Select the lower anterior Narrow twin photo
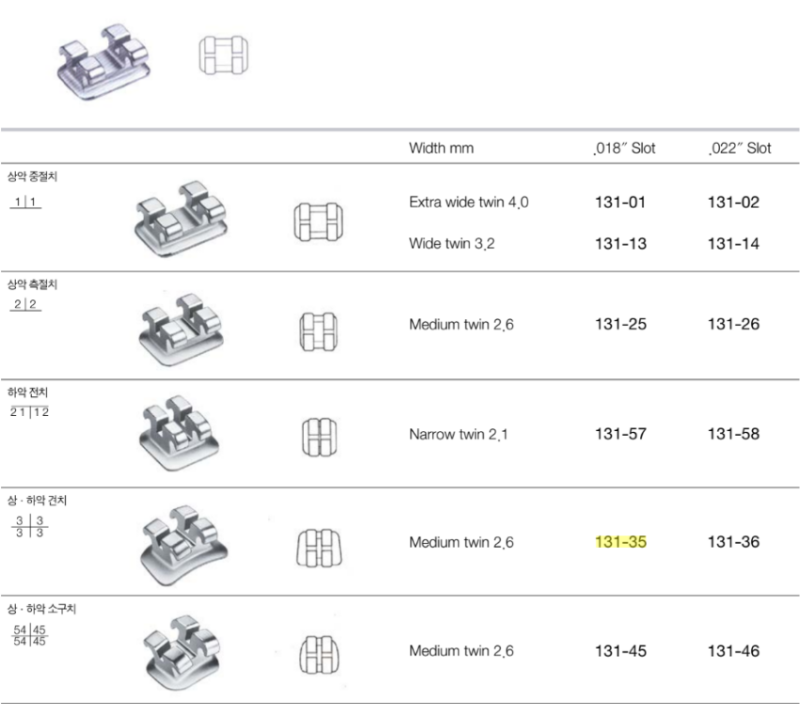Screen dimensions: 800x704 pos(179,433)
